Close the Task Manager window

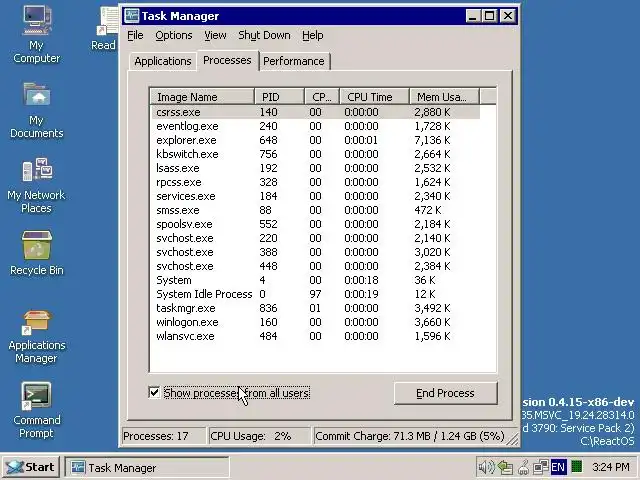[508, 16]
